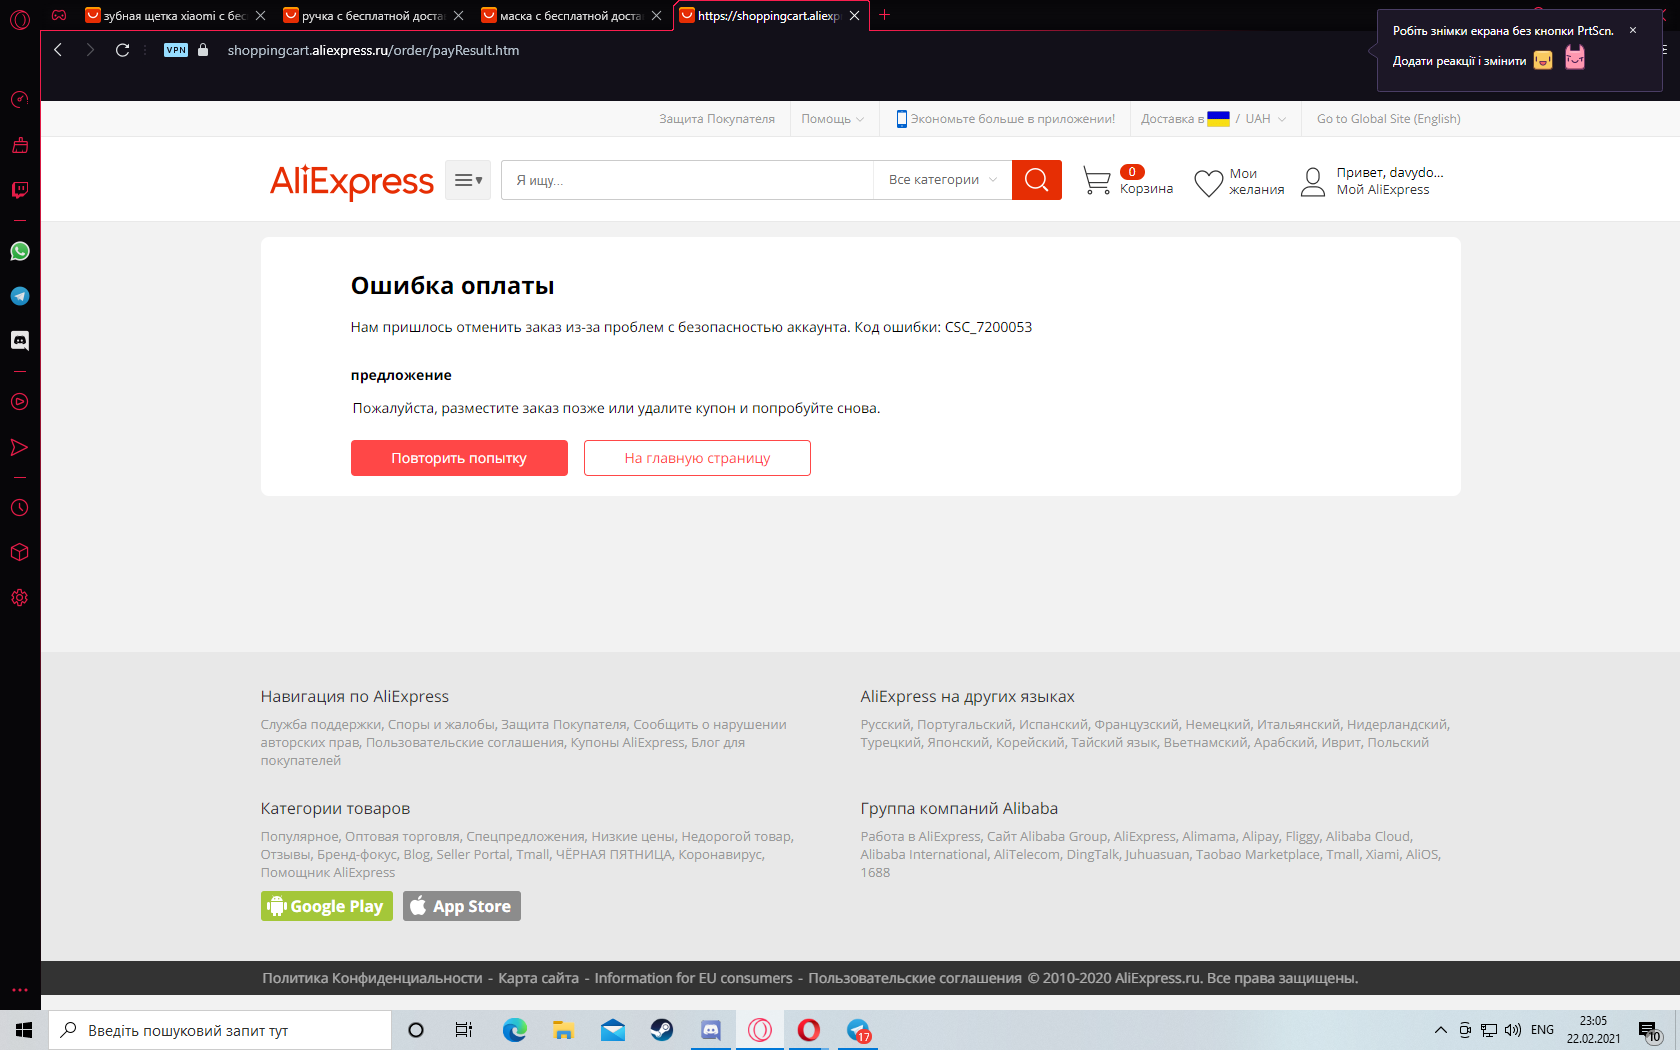Toggle the VPN badge in address bar
Image resolution: width=1680 pixels, height=1050 pixels.
[176, 50]
